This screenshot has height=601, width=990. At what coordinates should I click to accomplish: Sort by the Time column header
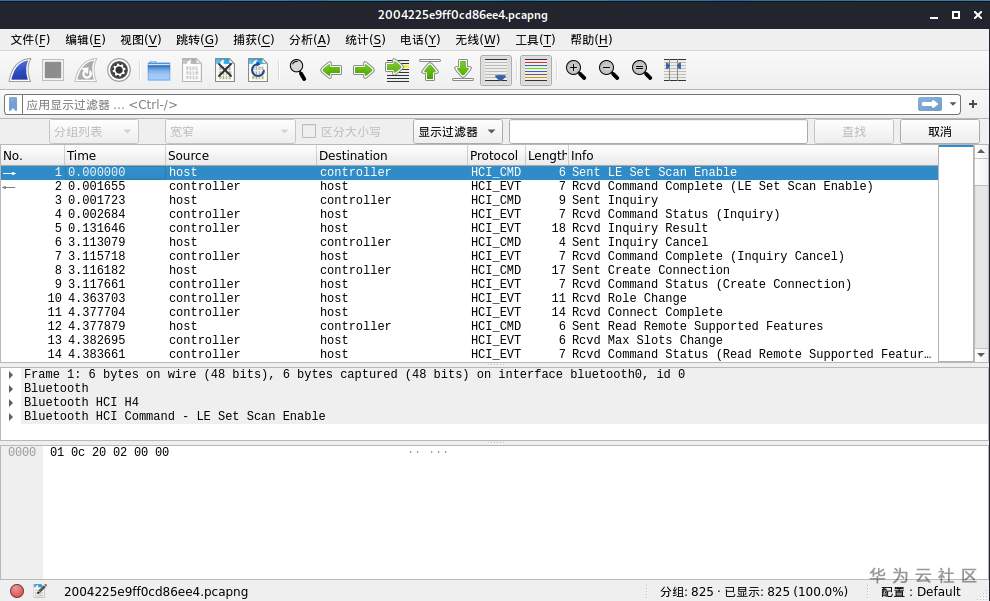pos(114,155)
